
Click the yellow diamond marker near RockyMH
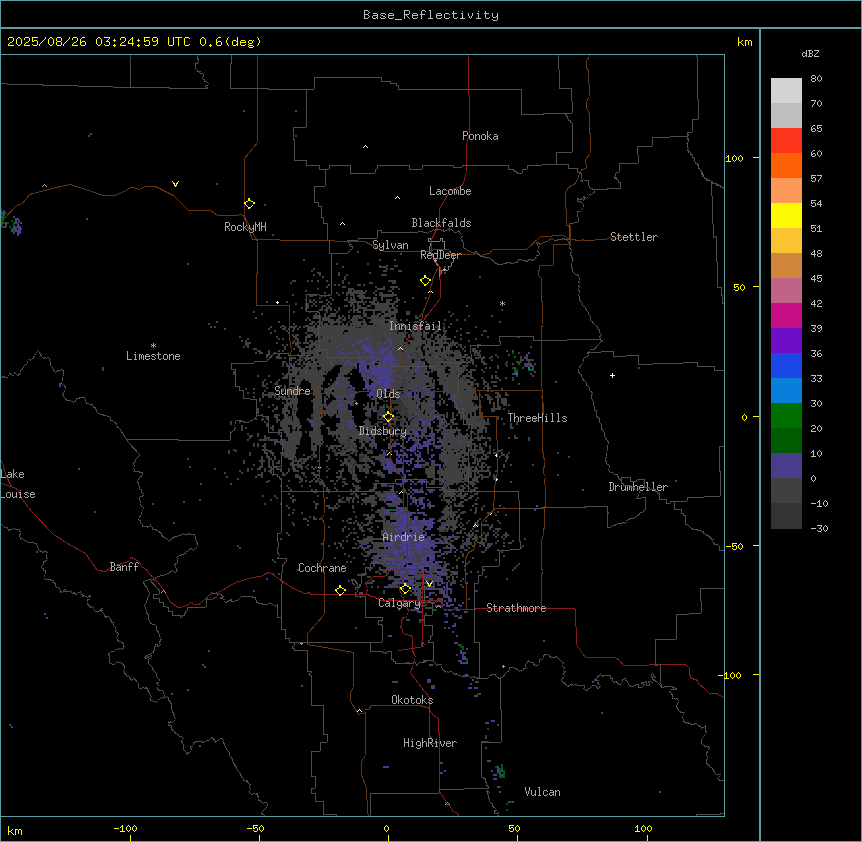[x=249, y=204]
